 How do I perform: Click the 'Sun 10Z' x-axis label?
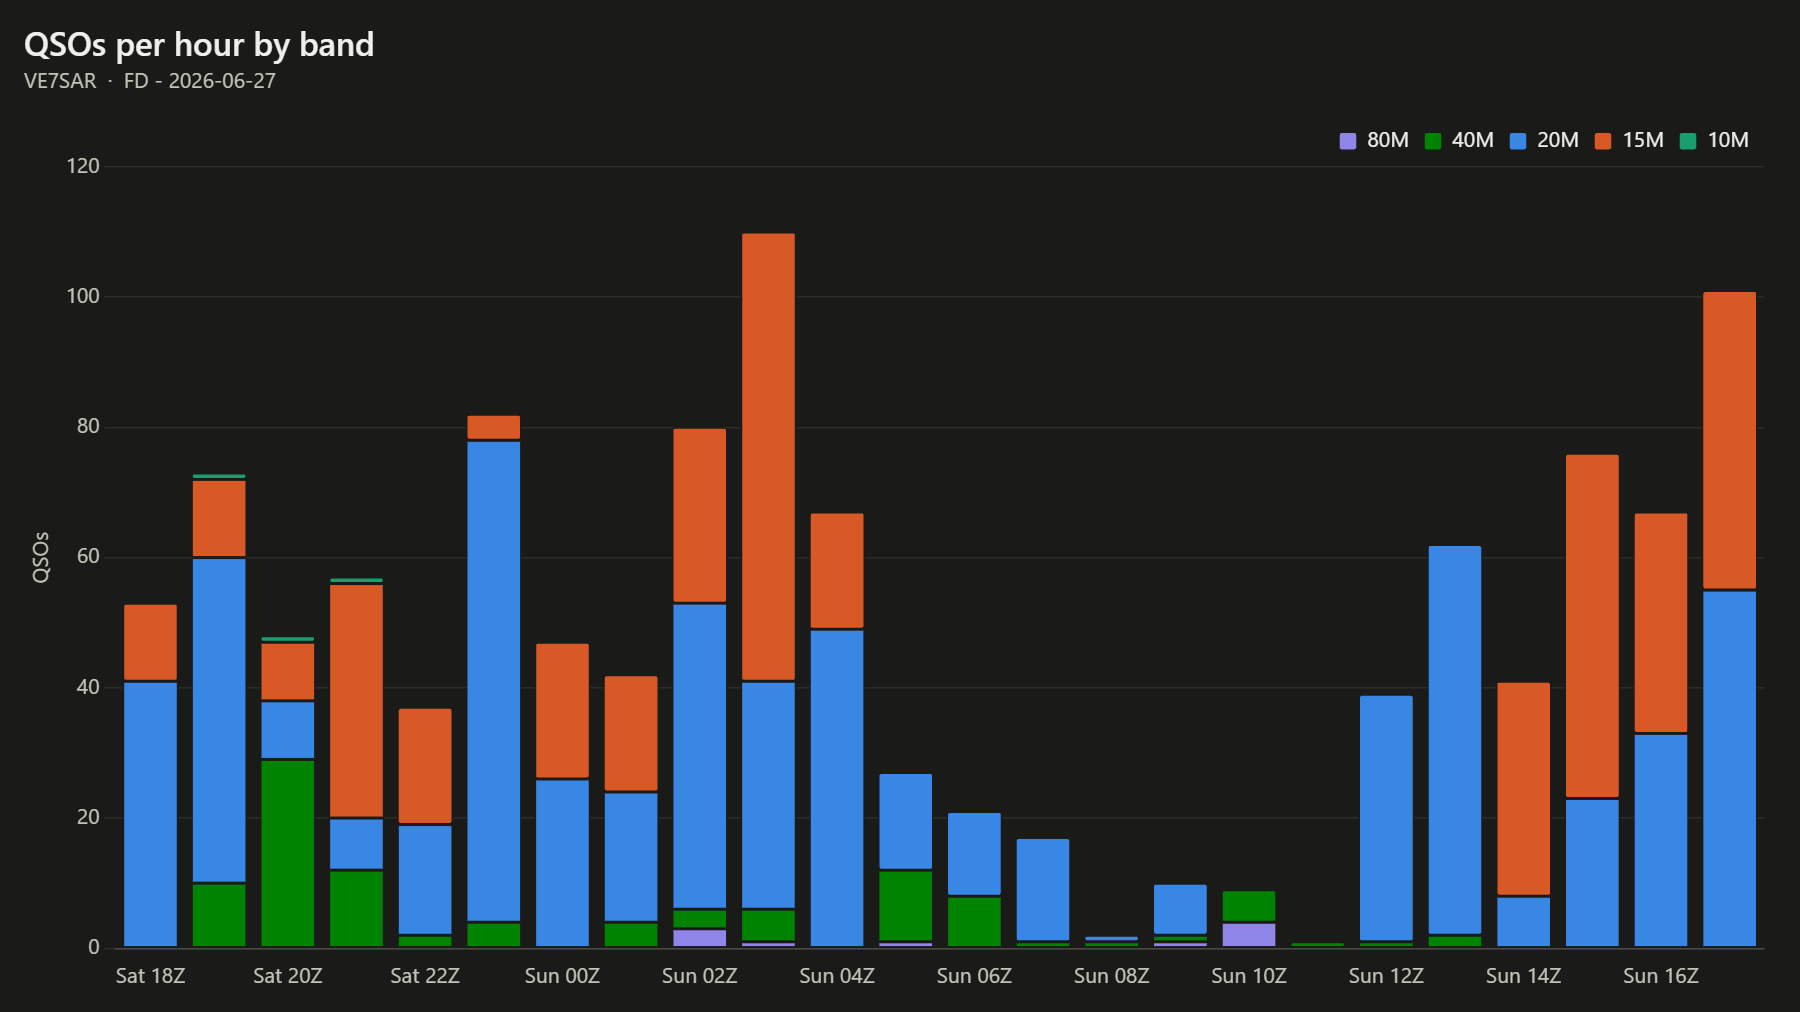[1249, 976]
